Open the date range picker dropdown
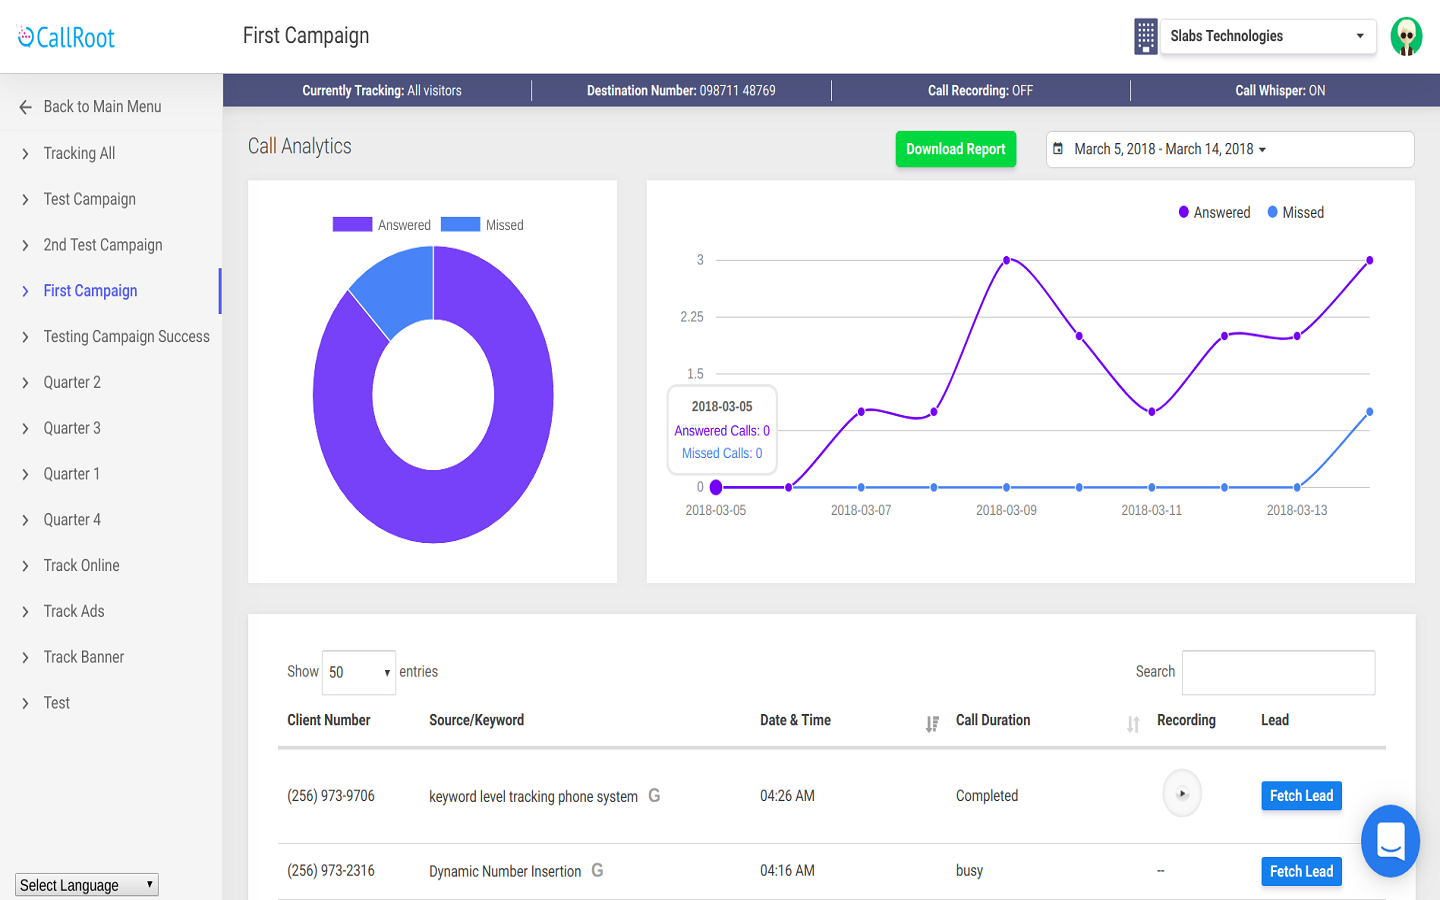 [x=1229, y=150]
